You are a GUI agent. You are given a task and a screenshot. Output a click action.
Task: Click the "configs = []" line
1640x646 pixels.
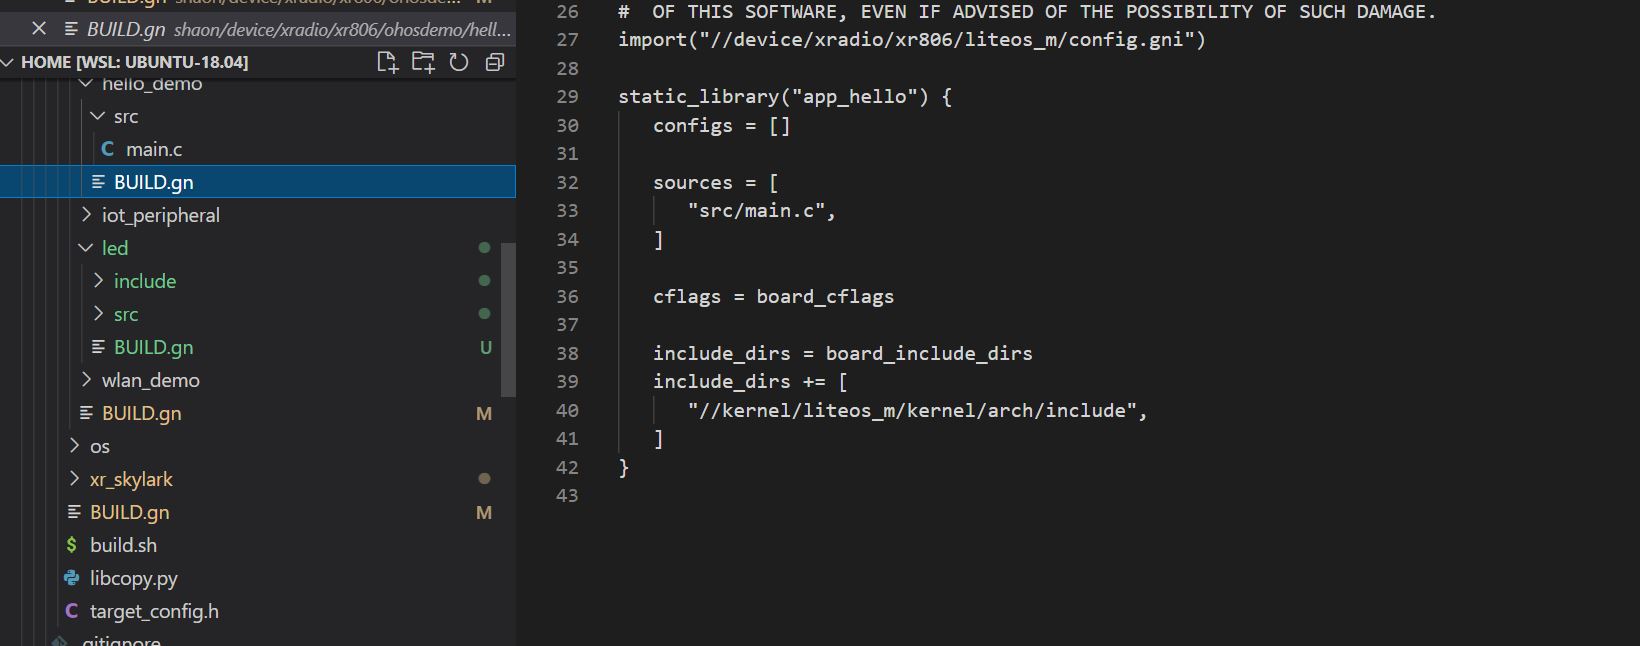[x=722, y=126]
